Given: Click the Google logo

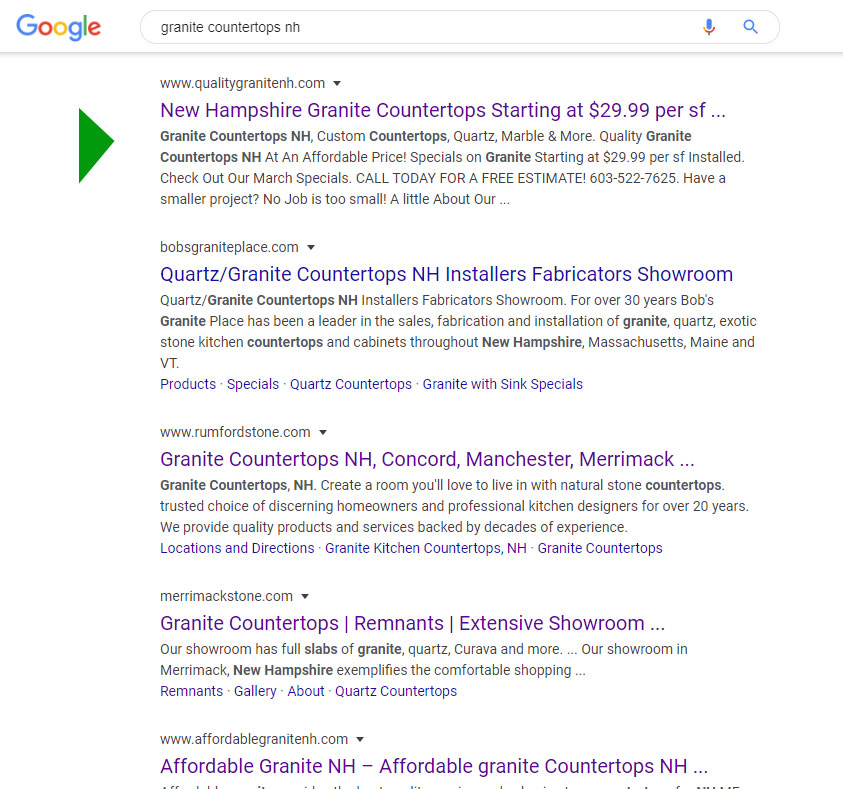Looking at the screenshot, I should tap(58, 27).
